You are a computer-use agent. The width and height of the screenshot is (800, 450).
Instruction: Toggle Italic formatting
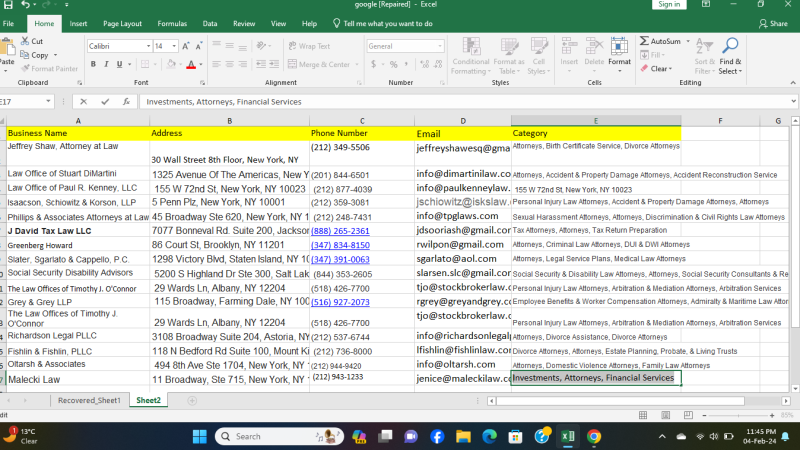pyautogui.click(x=106, y=64)
